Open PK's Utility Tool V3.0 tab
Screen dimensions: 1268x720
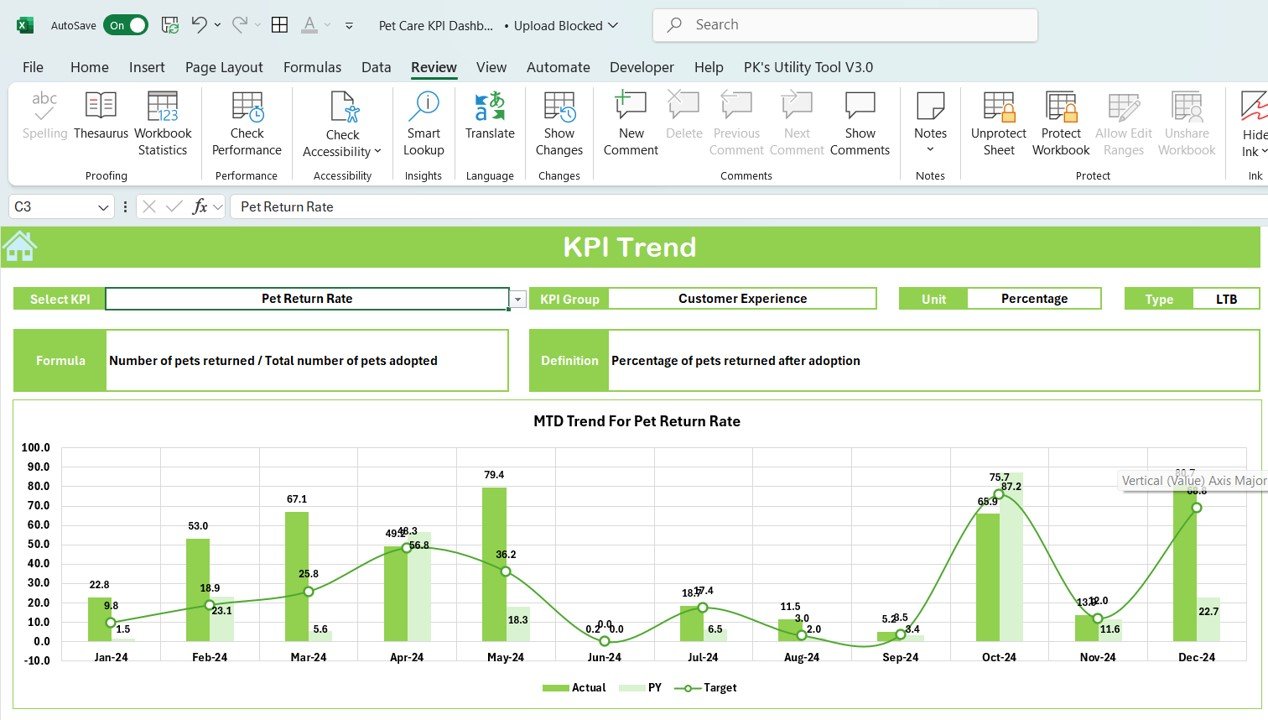[808, 67]
